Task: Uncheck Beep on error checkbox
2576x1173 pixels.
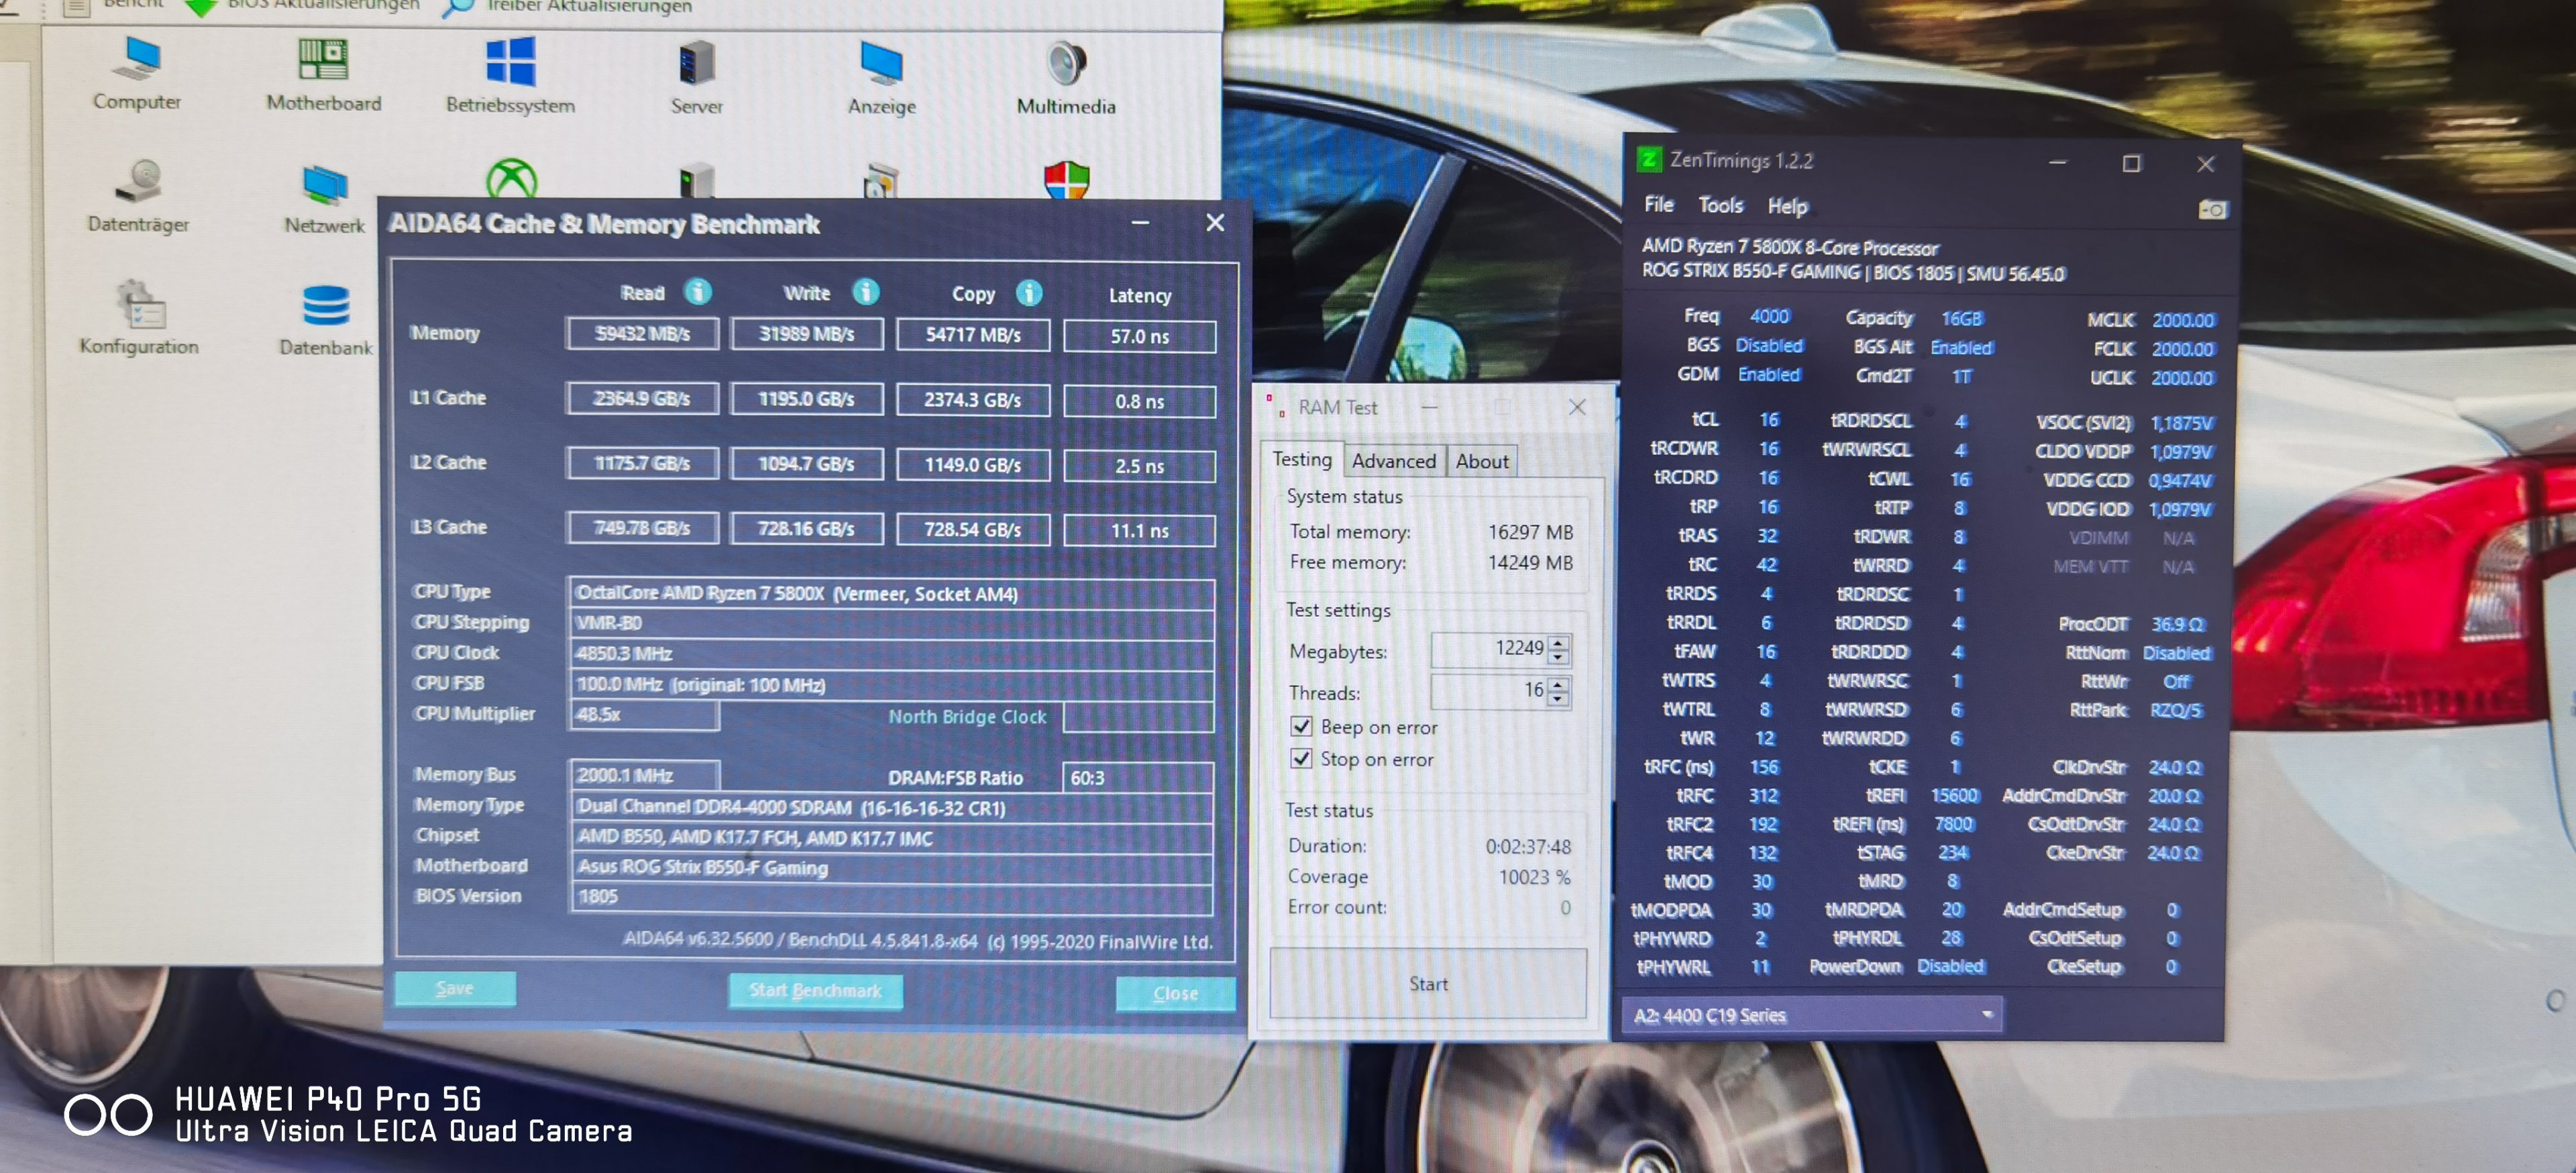Action: coord(1301,726)
